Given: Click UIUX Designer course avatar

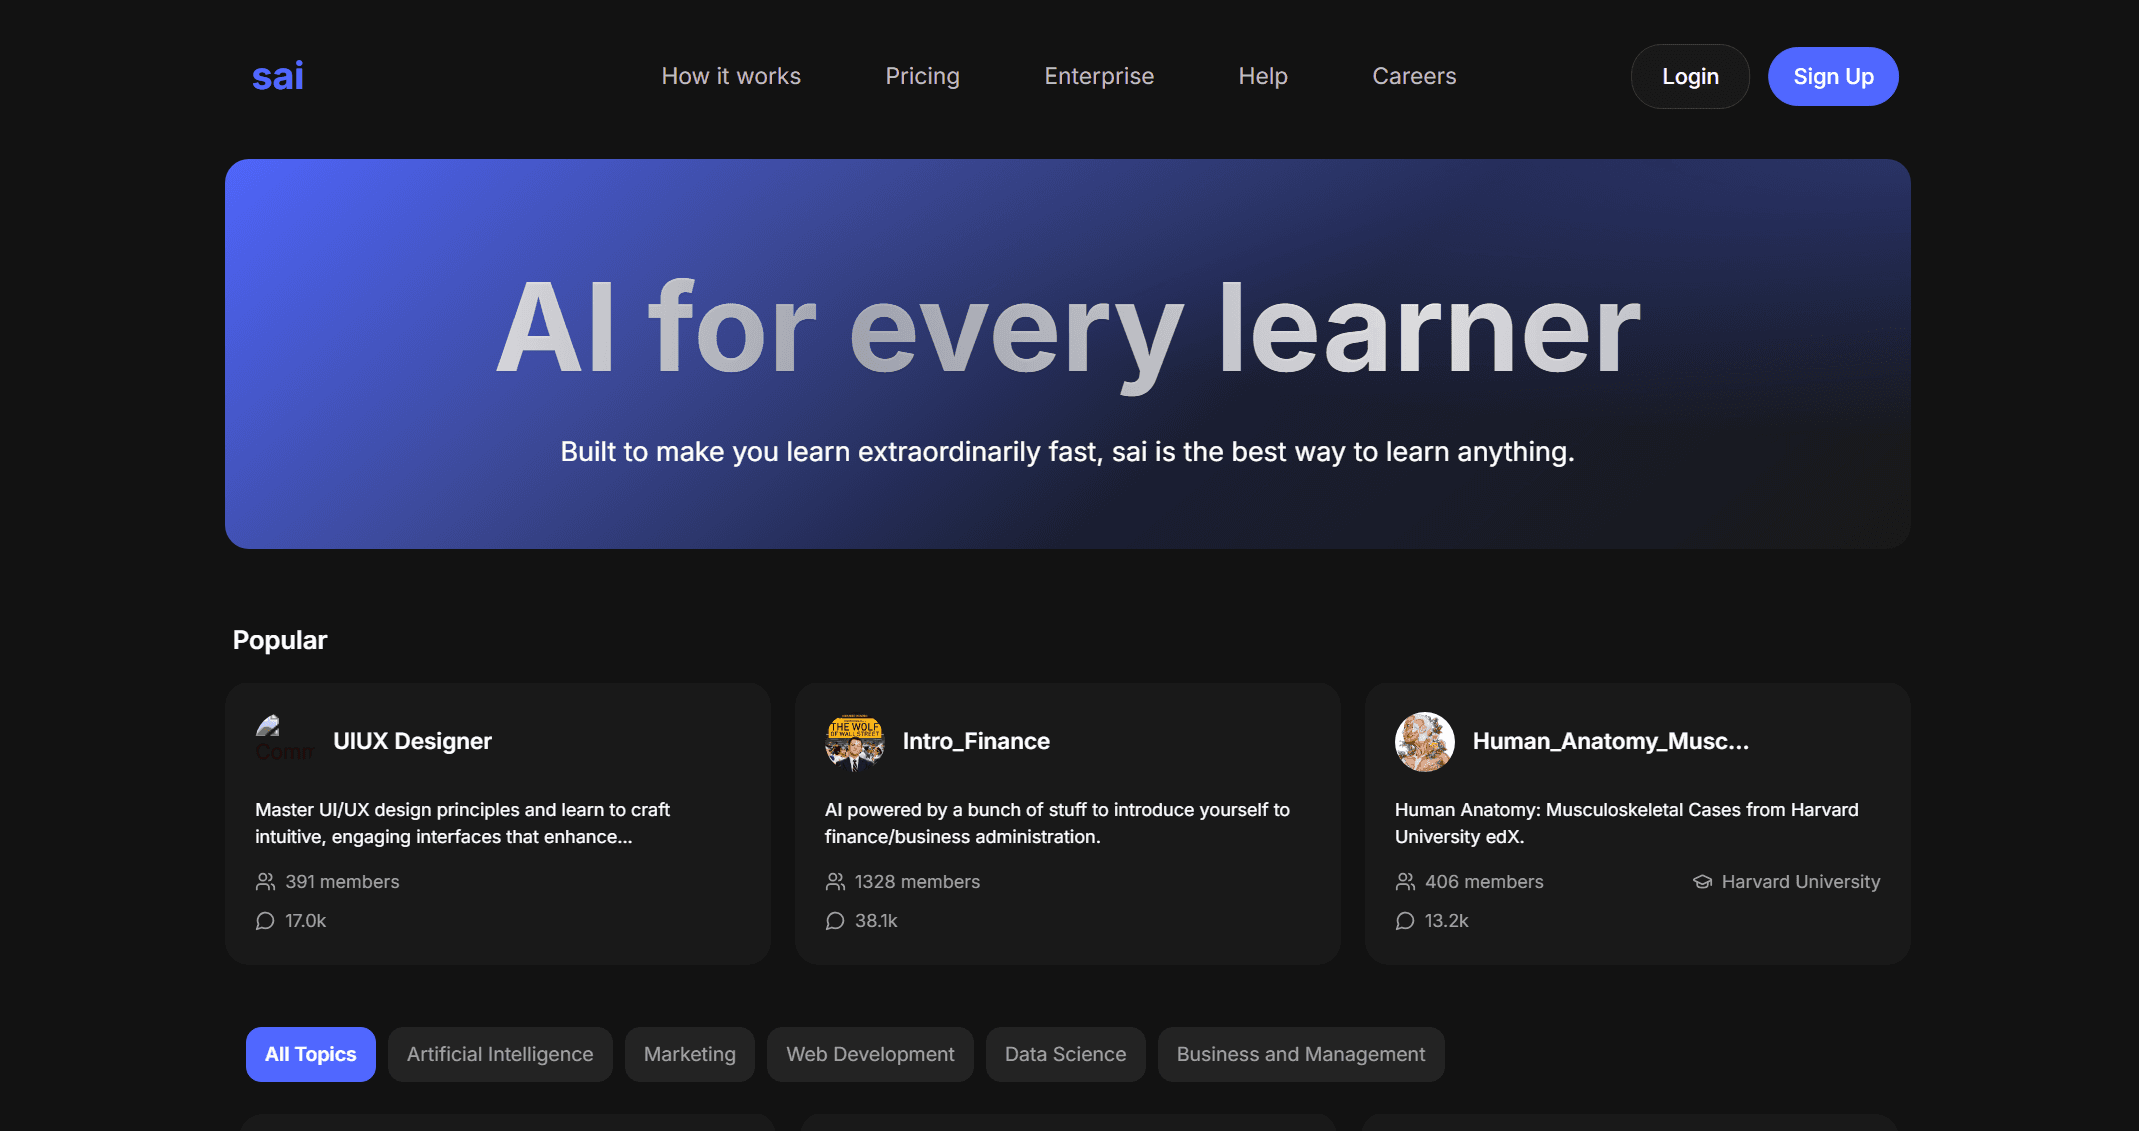Looking at the screenshot, I should 284,741.
